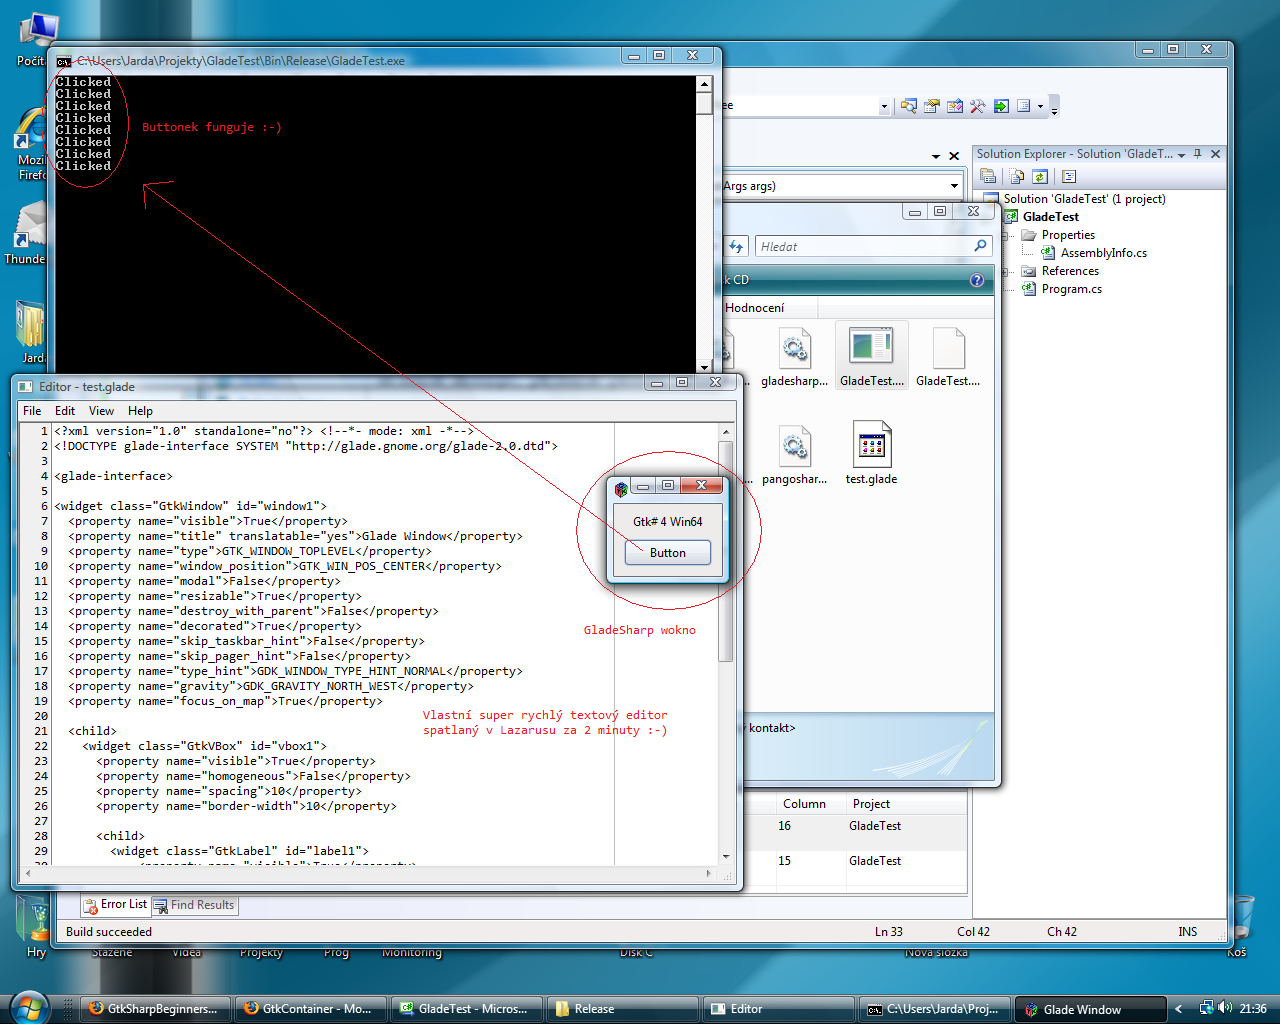The image size is (1280, 1024).
Task: Click Mozilla Firefox desktop shortcut
Action: pyautogui.click(x=30, y=145)
